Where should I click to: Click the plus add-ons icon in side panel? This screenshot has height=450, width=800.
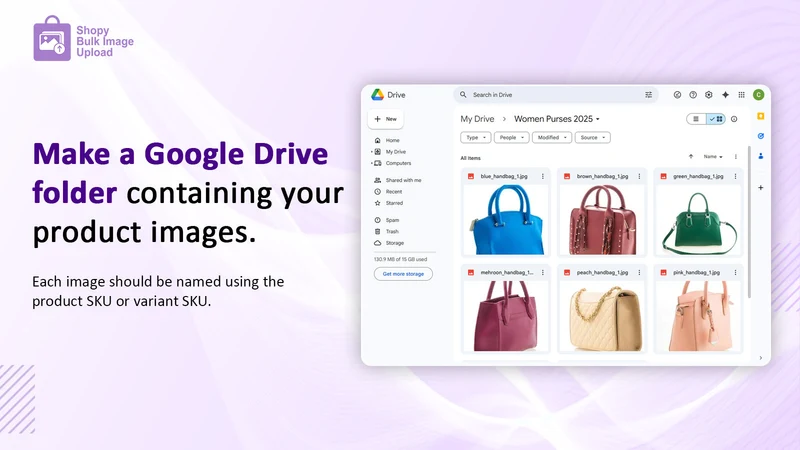[761, 188]
